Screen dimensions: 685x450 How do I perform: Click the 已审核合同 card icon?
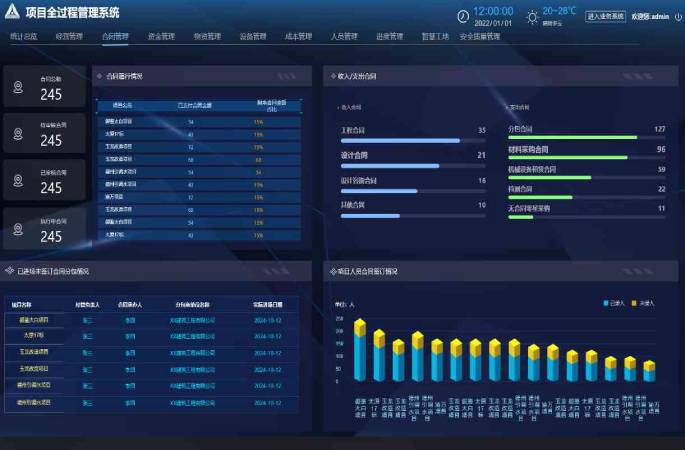pyautogui.click(x=17, y=180)
